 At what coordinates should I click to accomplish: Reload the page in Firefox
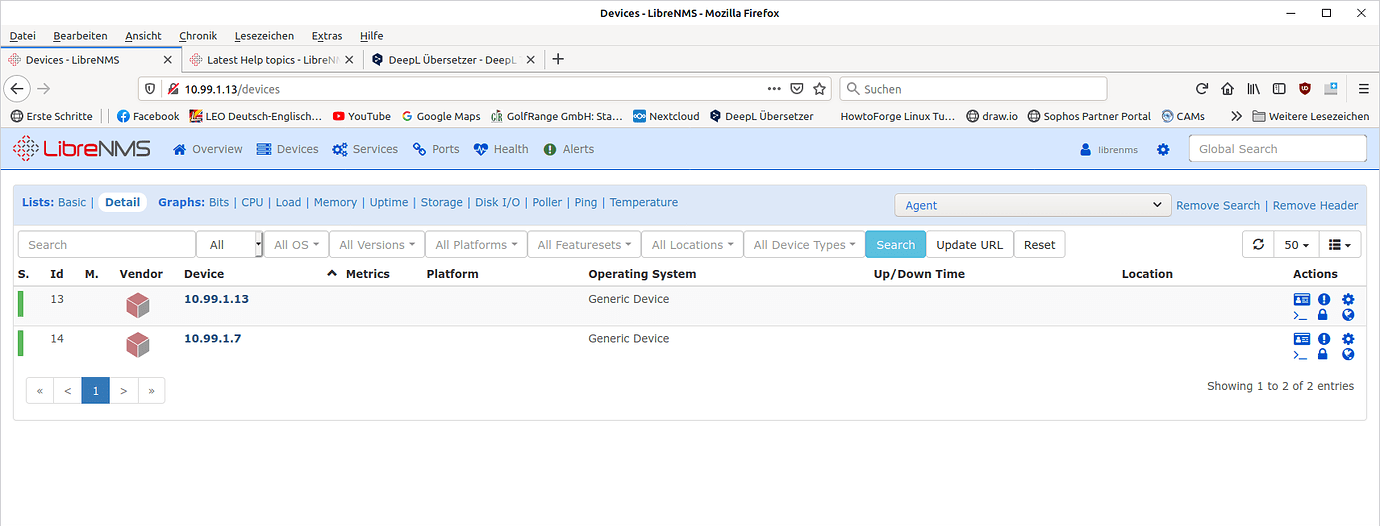click(x=1202, y=89)
